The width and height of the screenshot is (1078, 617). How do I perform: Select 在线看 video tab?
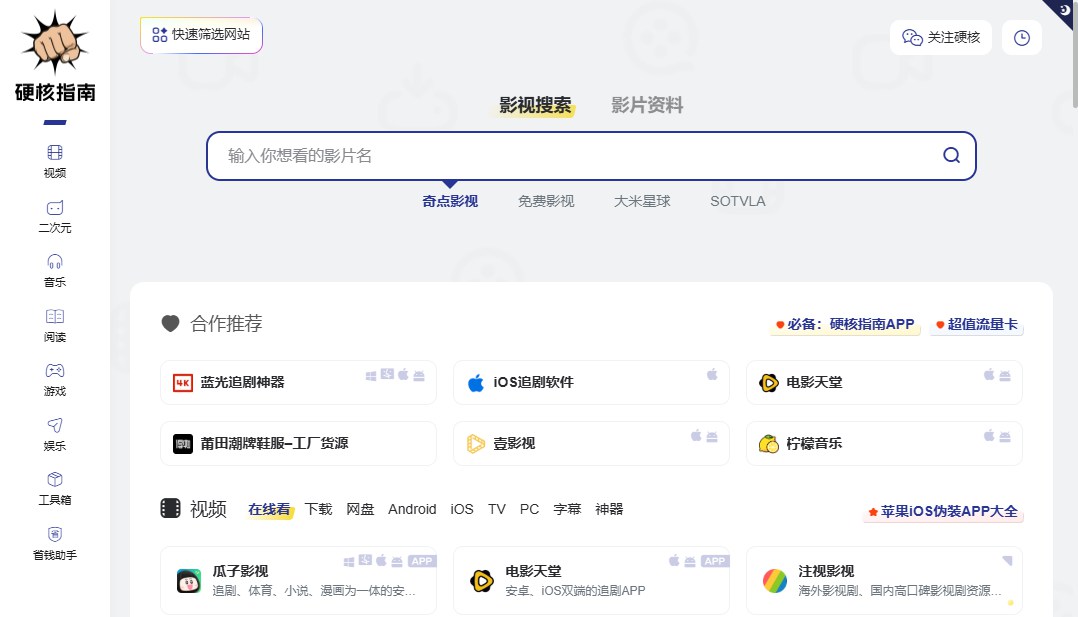point(269,509)
